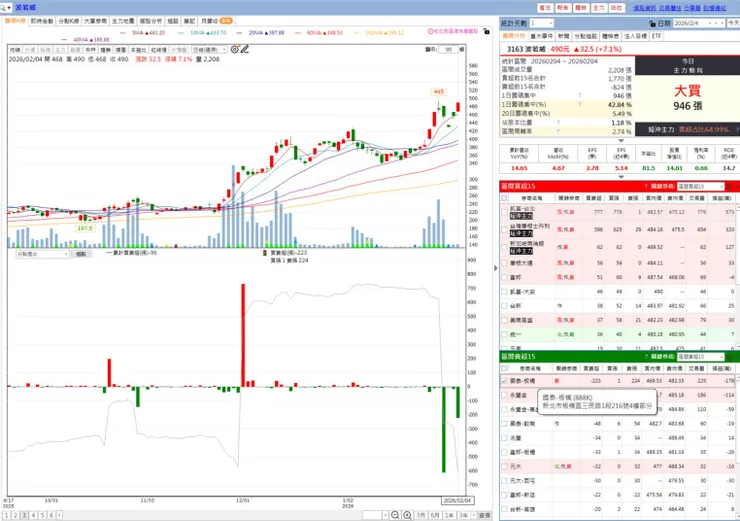Screen dimensions: 740x521
Task: Click the 100MA legend color line
Action: (356, 33)
